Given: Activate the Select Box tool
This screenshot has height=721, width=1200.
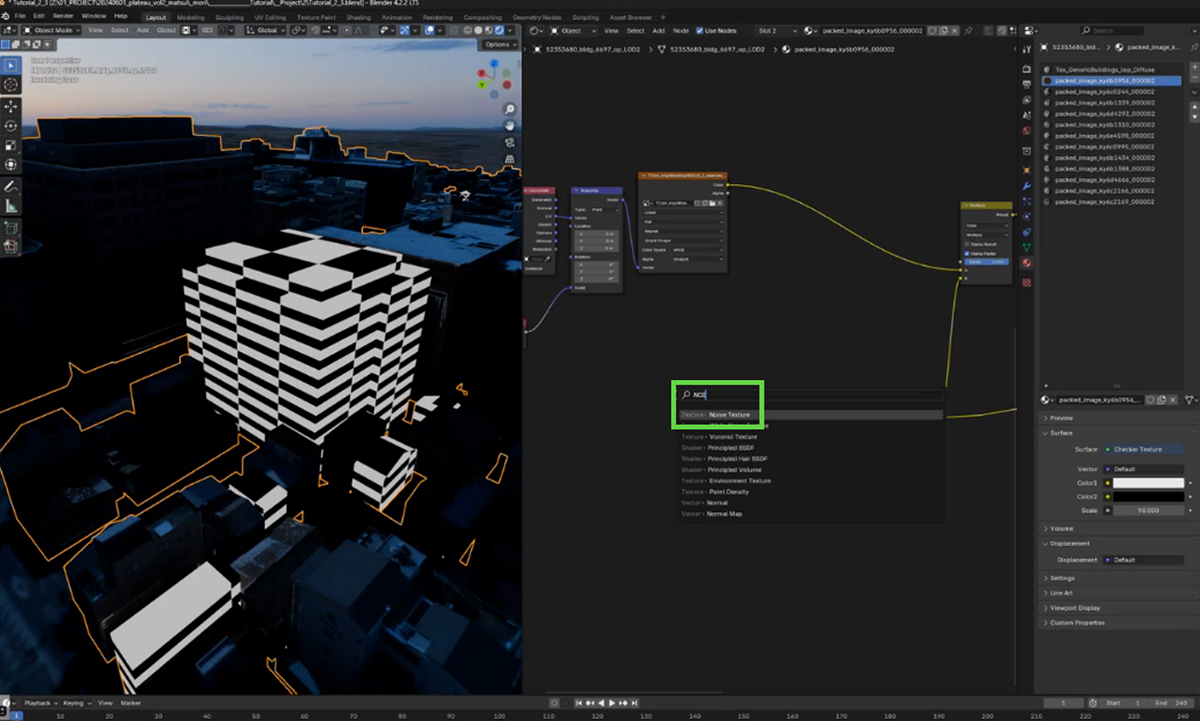Looking at the screenshot, I should click(11, 65).
